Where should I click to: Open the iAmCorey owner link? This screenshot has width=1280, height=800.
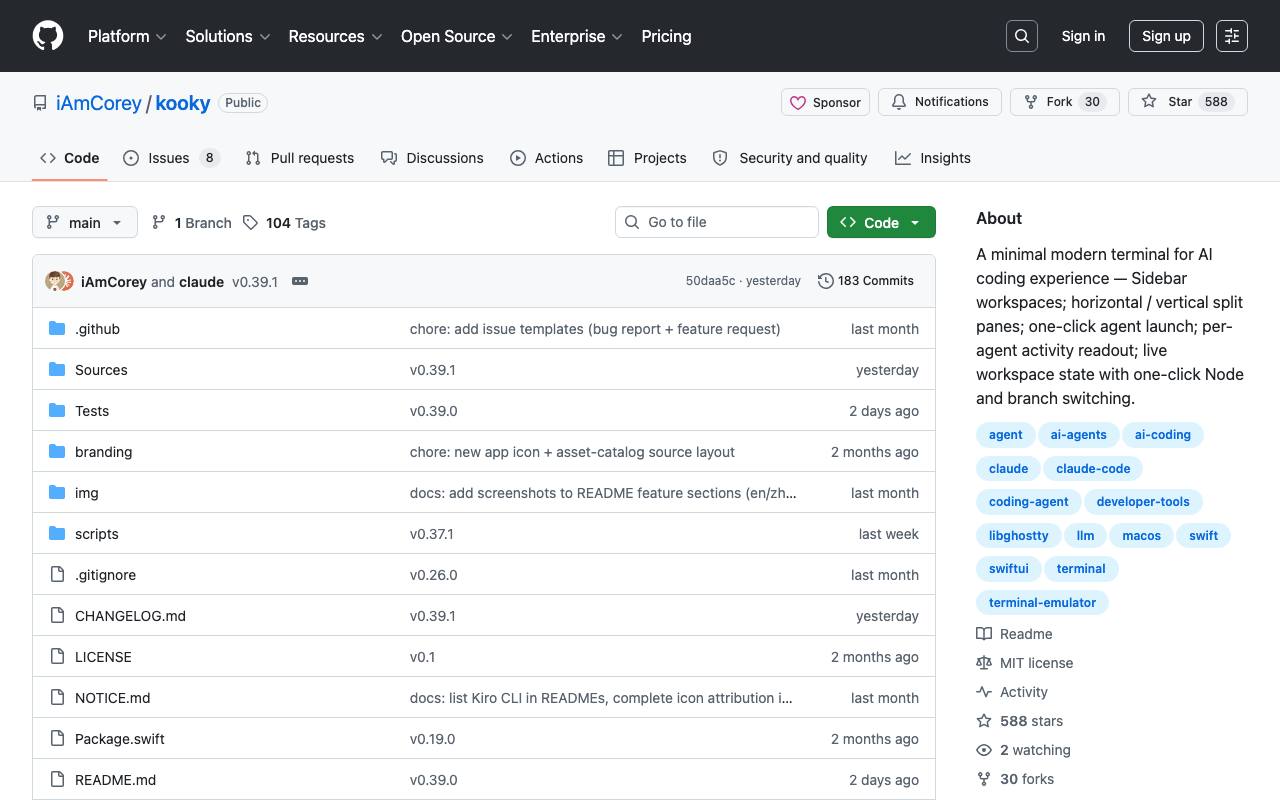coord(99,103)
